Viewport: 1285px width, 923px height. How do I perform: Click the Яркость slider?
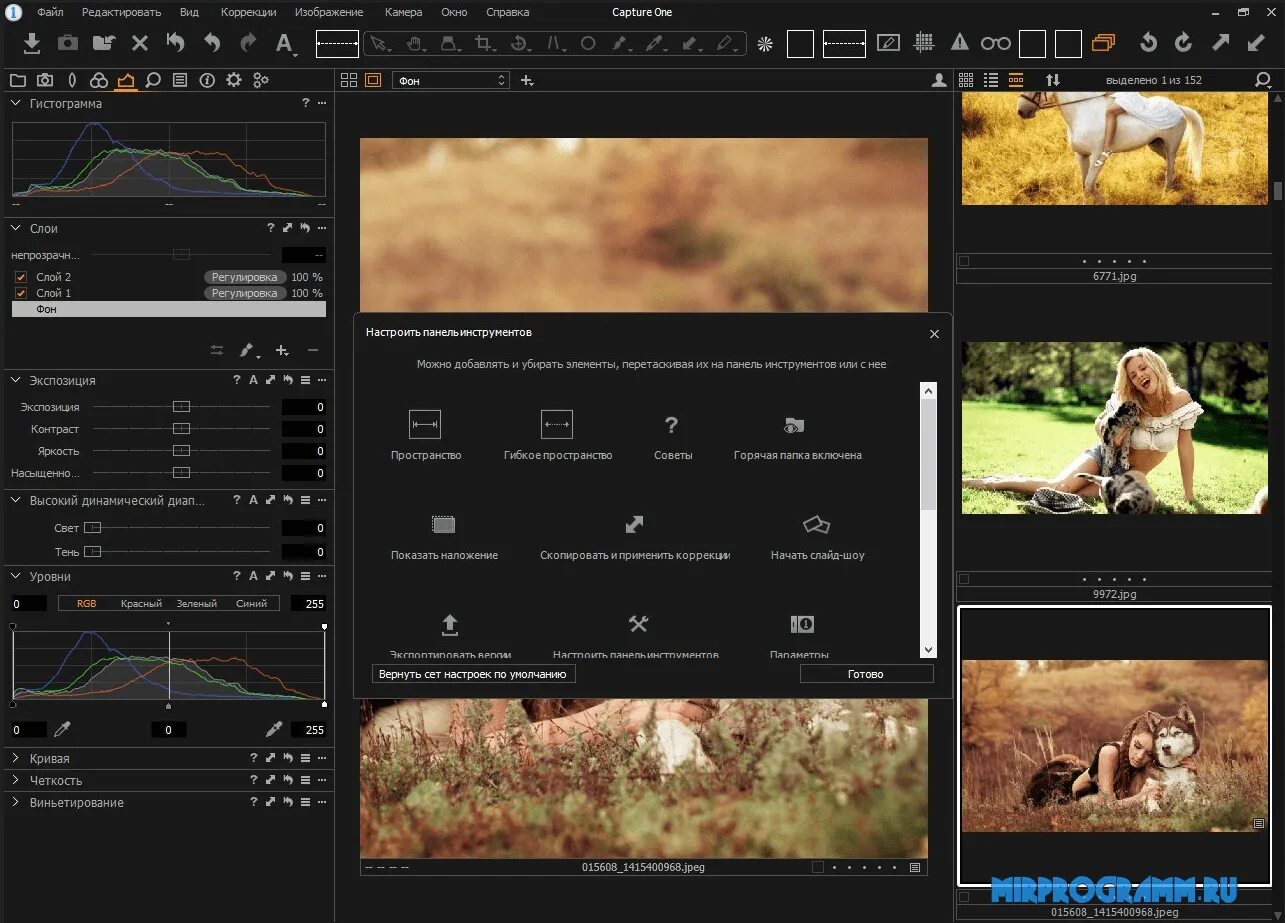pyautogui.click(x=180, y=451)
